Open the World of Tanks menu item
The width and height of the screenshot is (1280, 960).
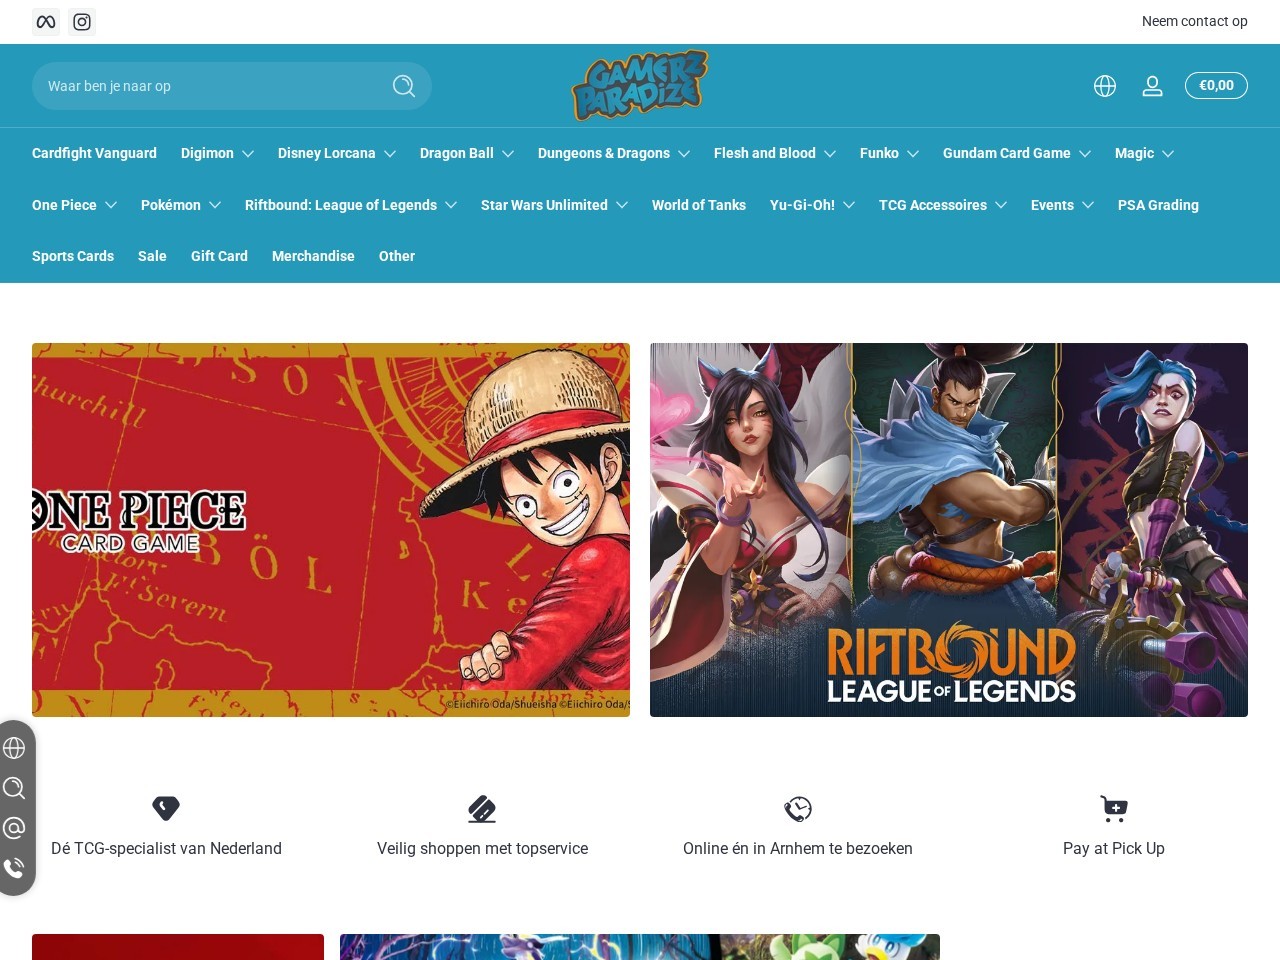698,205
